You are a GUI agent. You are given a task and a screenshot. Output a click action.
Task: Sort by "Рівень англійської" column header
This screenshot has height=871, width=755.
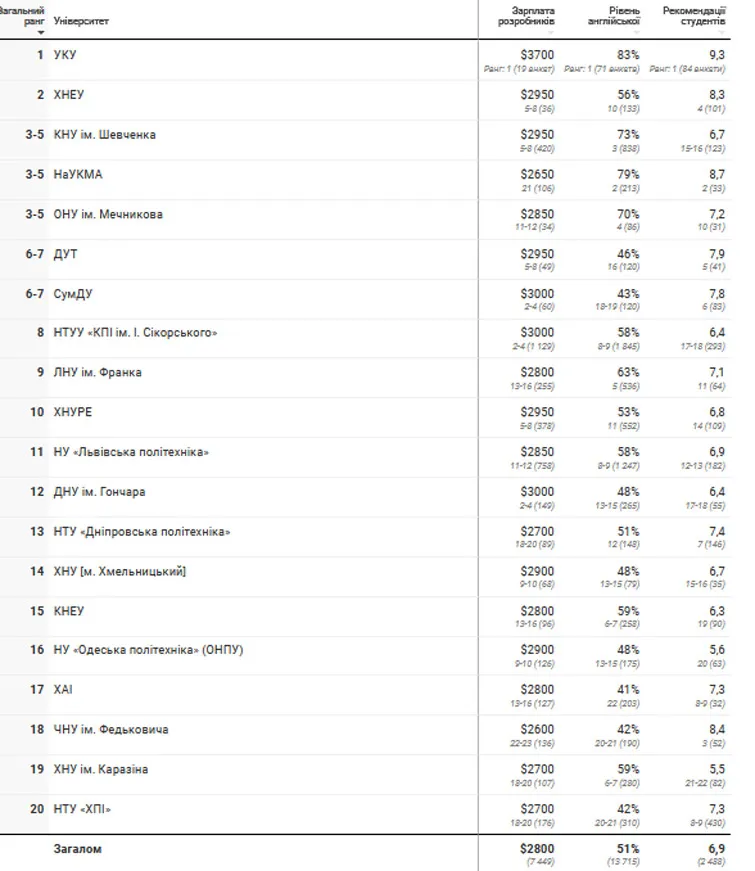pos(616,15)
